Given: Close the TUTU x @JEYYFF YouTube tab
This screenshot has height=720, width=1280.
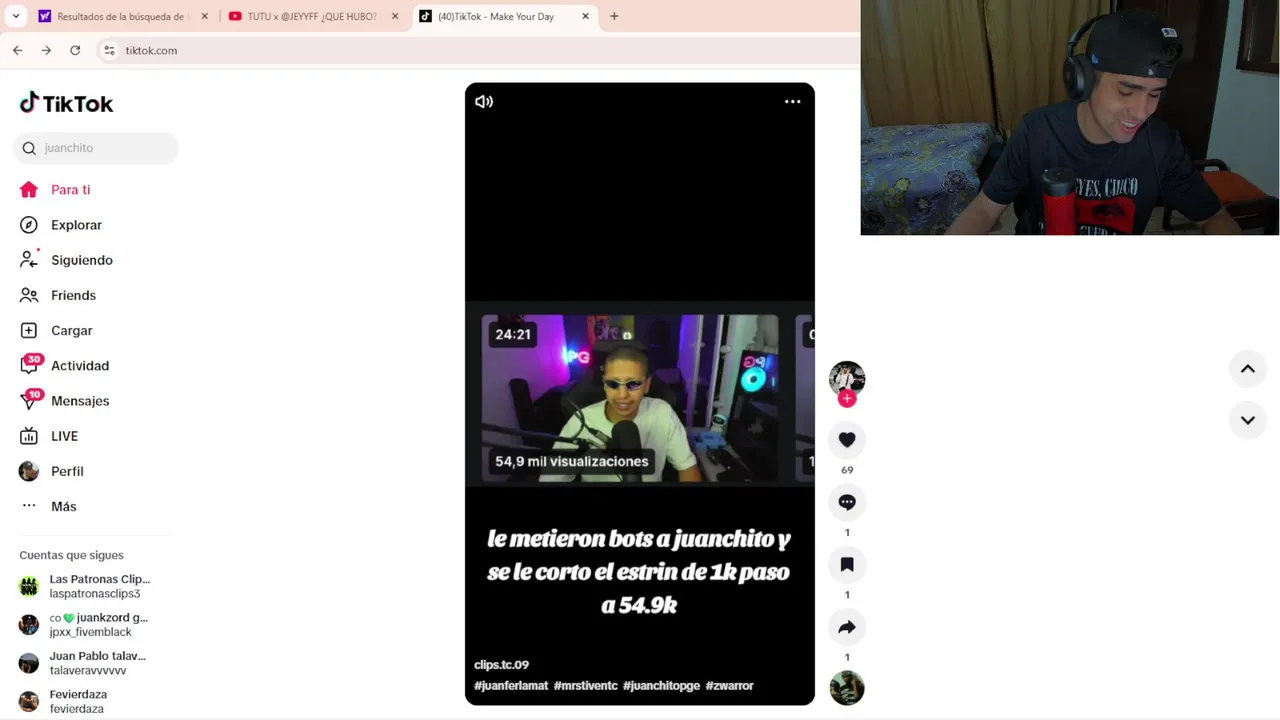Looking at the screenshot, I should pyautogui.click(x=395, y=16).
